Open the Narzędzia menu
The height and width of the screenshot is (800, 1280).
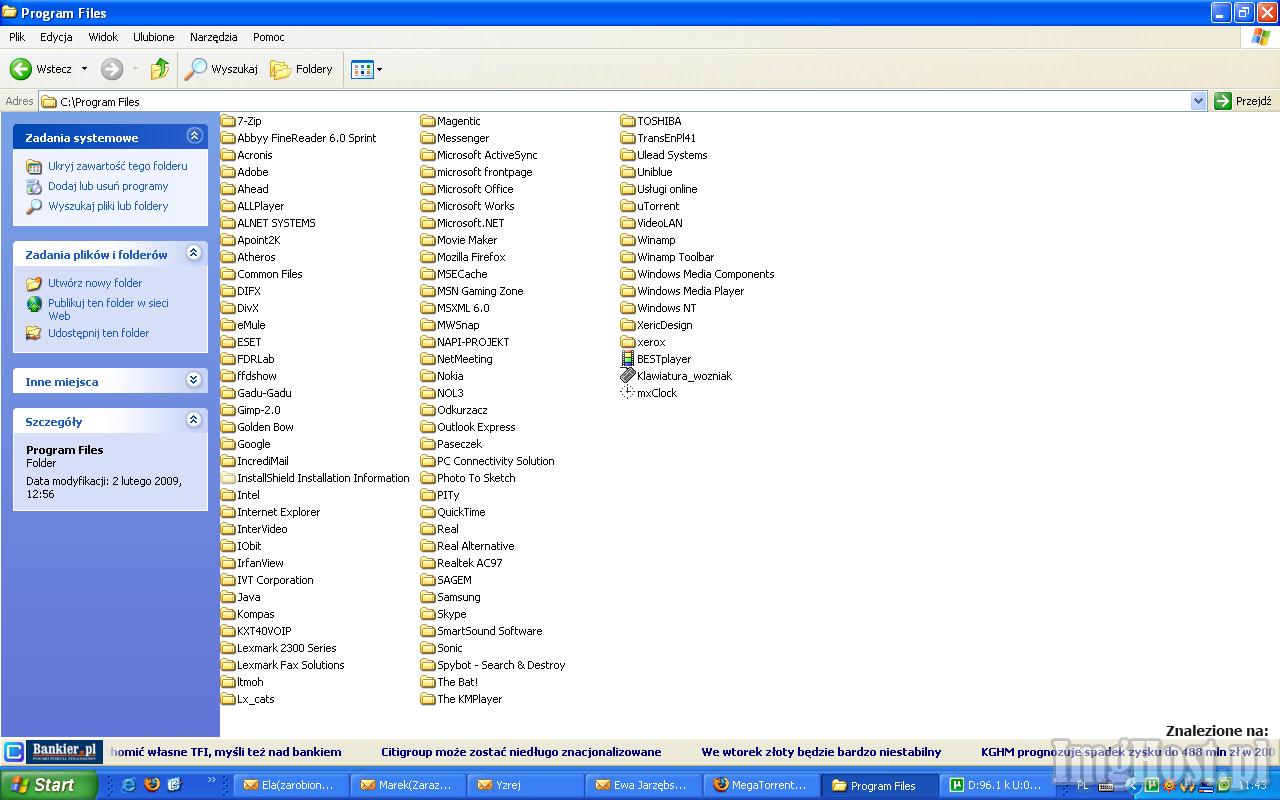pyautogui.click(x=213, y=37)
